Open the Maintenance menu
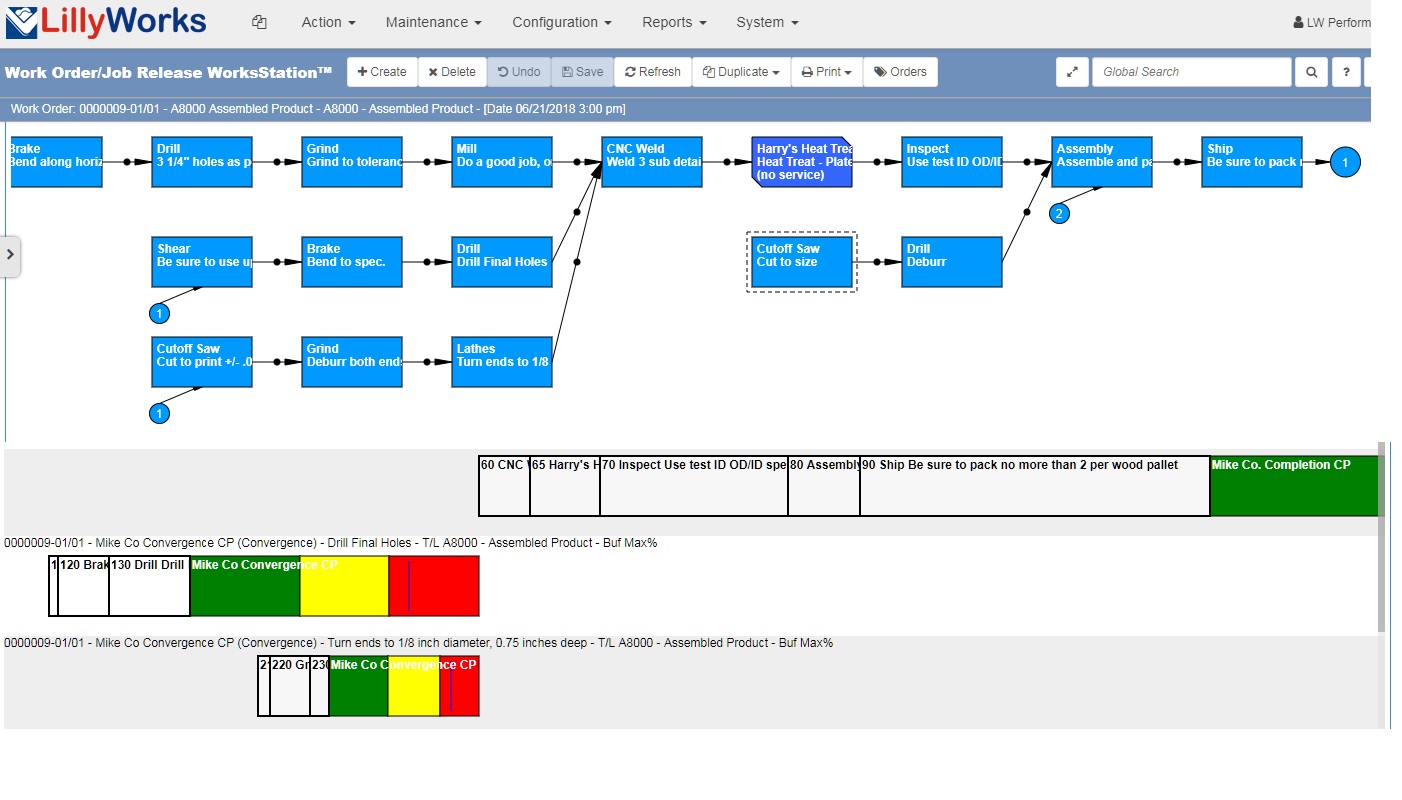 (x=433, y=22)
